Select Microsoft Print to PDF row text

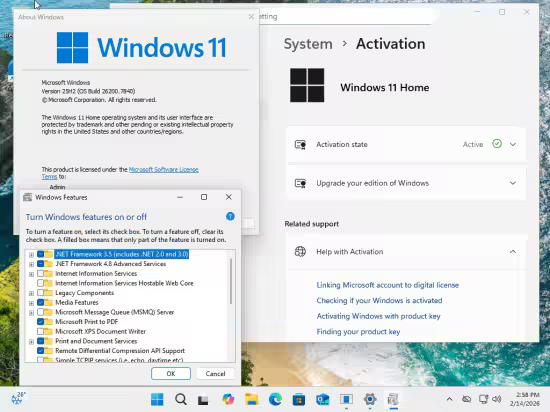click(87, 322)
